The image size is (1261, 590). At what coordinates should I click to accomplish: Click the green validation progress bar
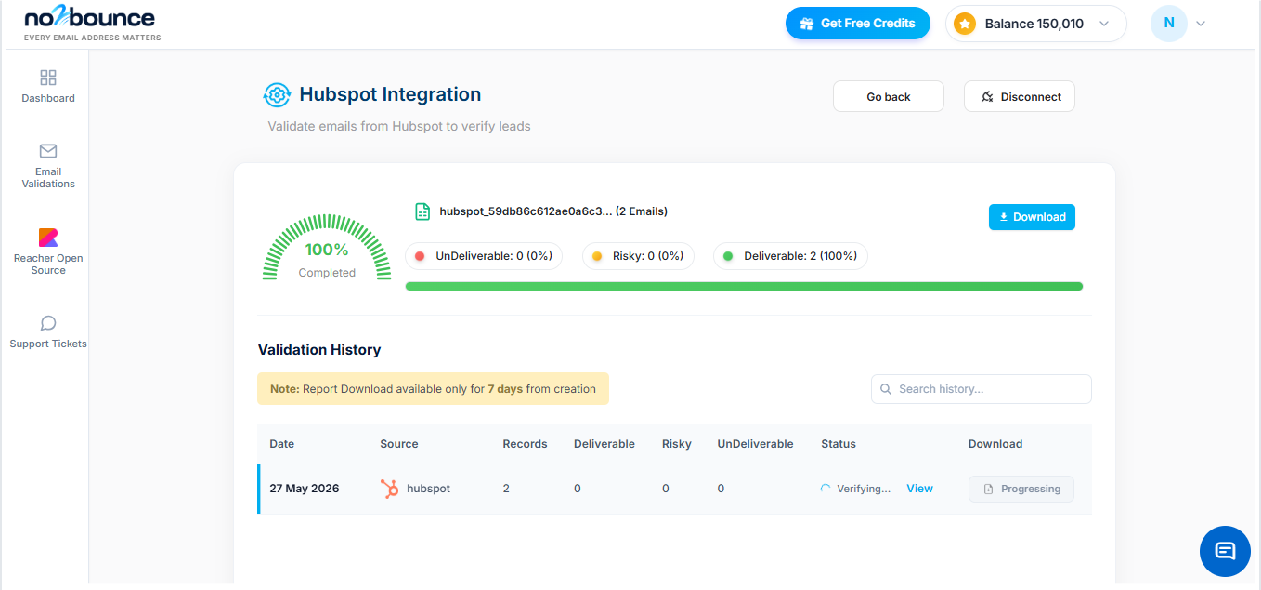pyautogui.click(x=744, y=286)
